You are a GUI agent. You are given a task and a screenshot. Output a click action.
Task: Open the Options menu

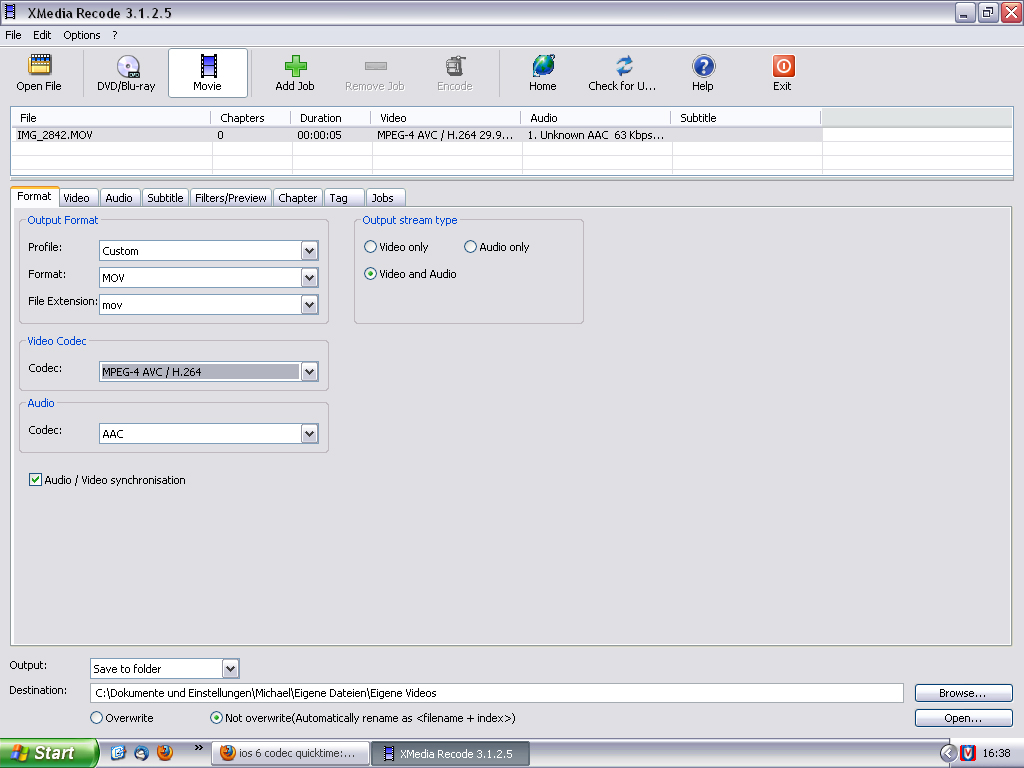(82, 35)
